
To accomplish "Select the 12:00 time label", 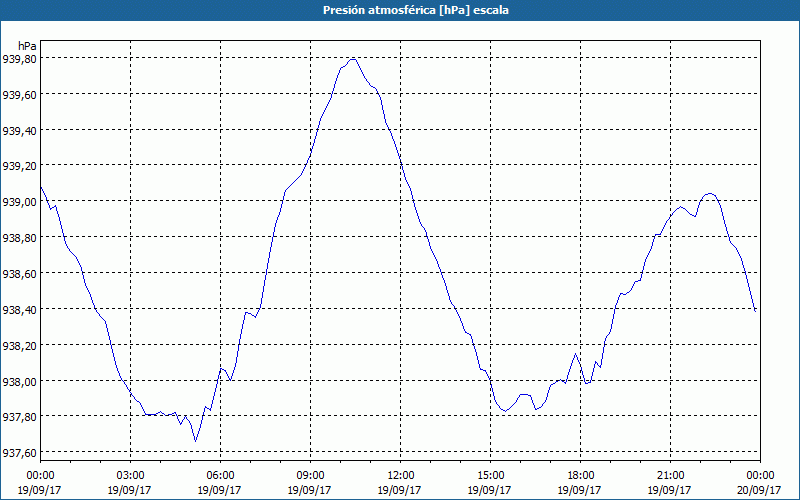I will point(401,476).
